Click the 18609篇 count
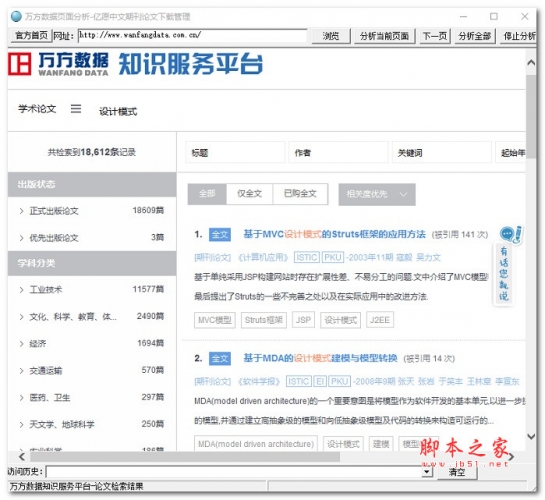Screen dimensions: 545x500 [x=148, y=210]
